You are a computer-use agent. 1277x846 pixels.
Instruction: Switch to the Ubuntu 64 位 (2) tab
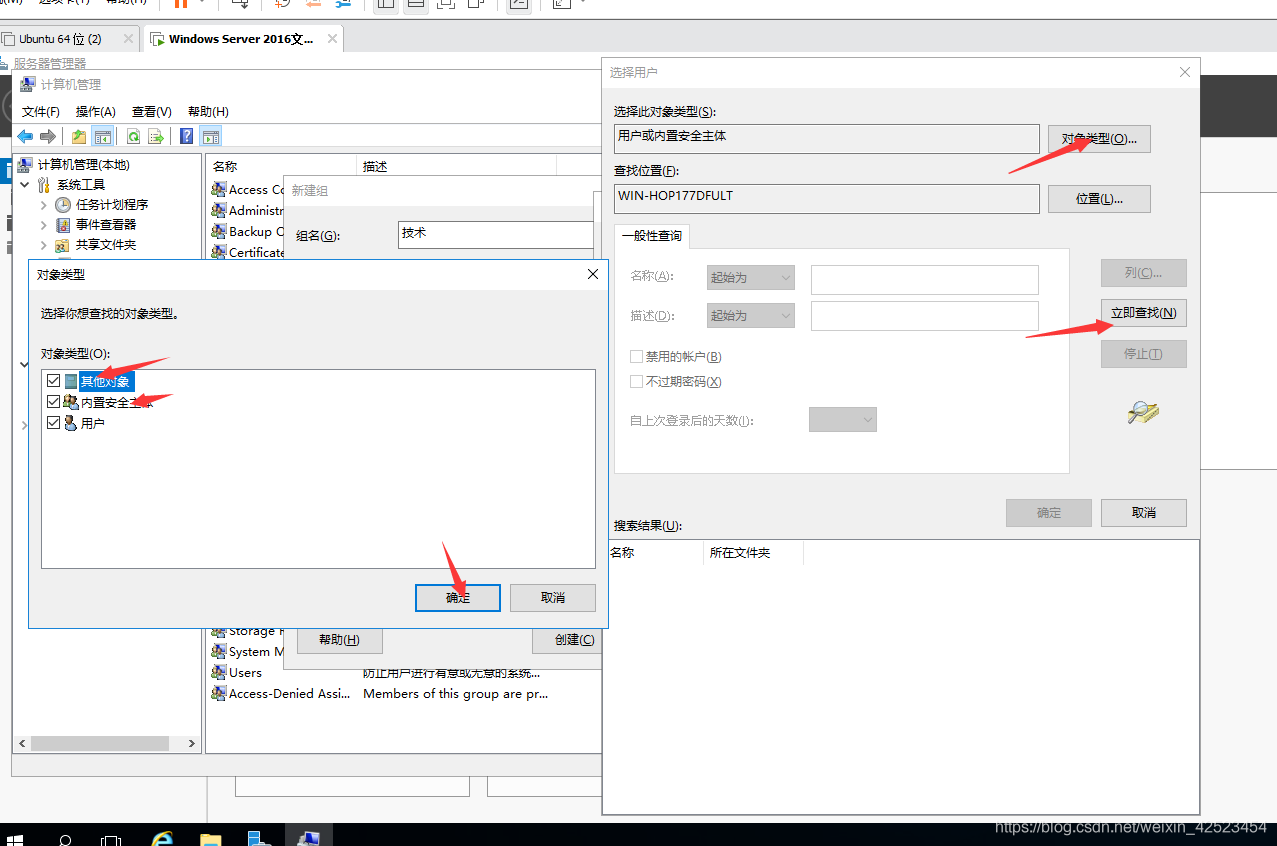[60, 39]
